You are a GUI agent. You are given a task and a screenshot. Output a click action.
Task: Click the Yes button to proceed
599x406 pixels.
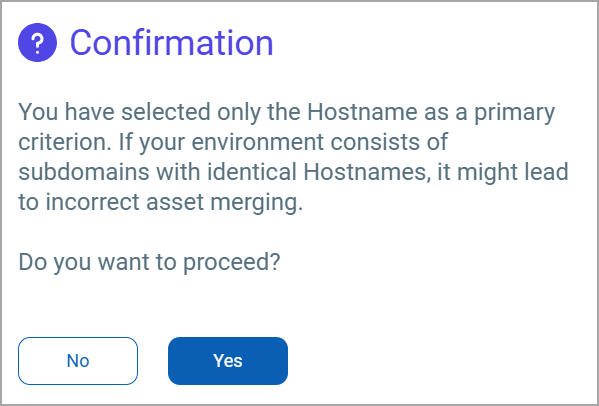[x=228, y=361]
